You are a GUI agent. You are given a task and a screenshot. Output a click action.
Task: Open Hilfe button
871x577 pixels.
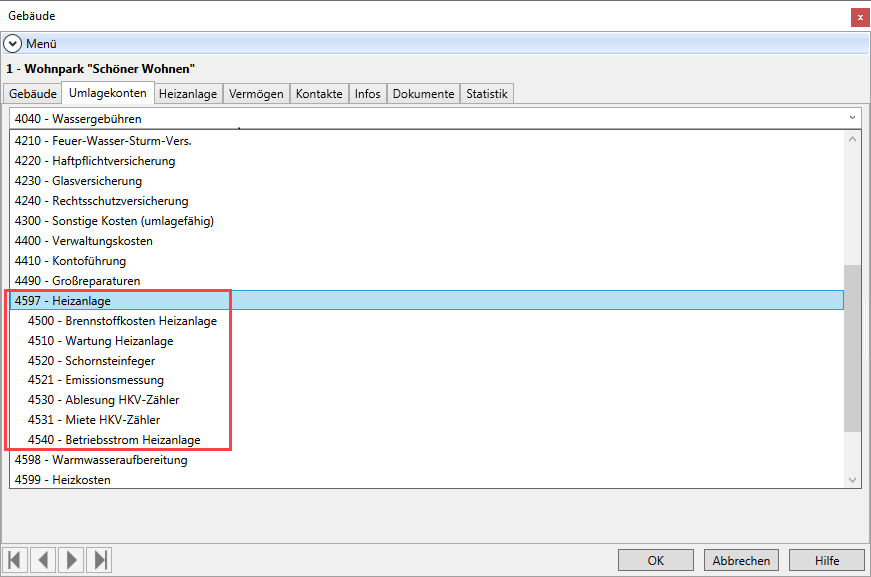(x=826, y=561)
